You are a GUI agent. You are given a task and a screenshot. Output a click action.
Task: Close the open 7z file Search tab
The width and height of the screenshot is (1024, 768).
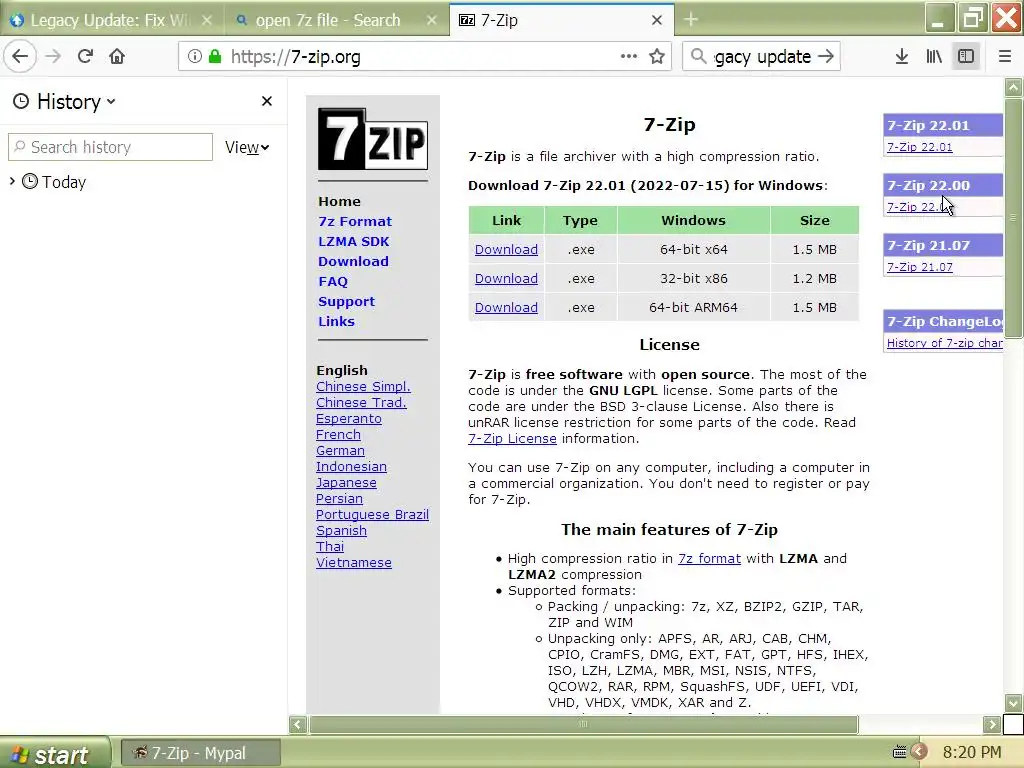432,20
